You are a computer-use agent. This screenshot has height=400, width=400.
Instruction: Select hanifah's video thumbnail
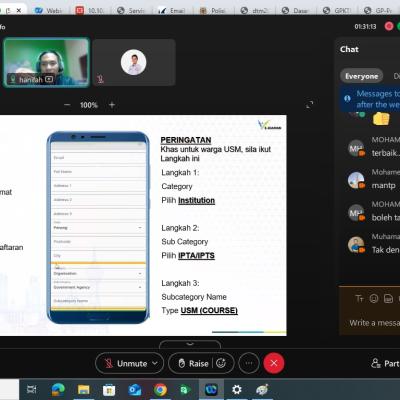tap(47, 62)
